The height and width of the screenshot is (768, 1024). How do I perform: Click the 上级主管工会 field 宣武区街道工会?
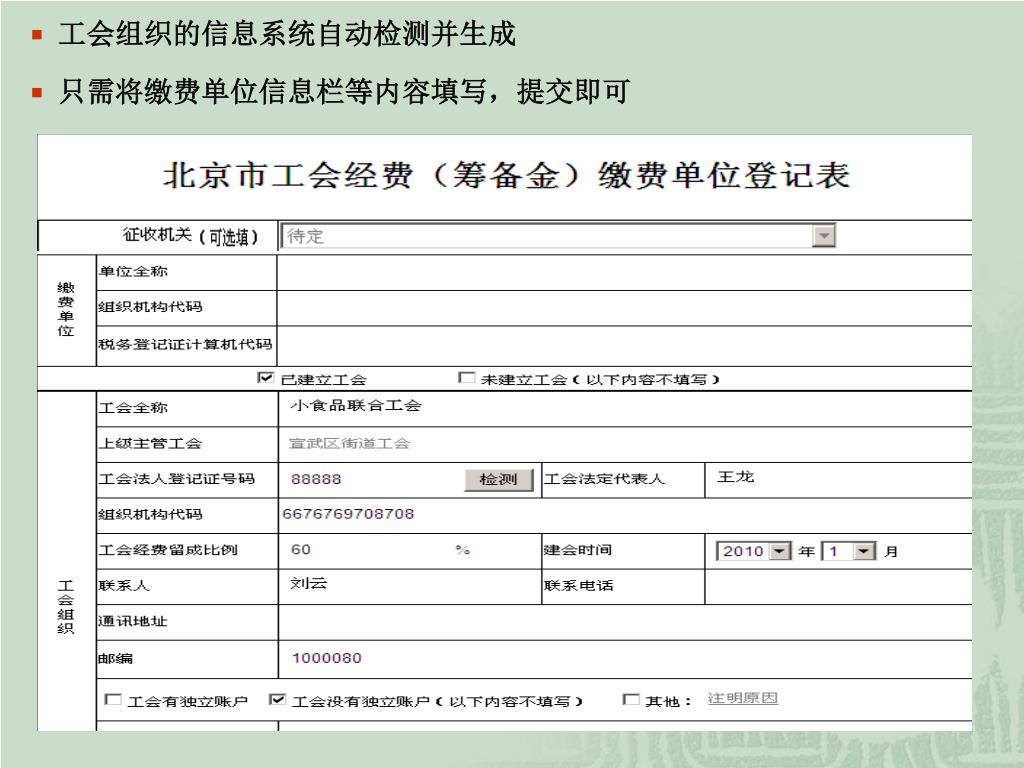625,444
